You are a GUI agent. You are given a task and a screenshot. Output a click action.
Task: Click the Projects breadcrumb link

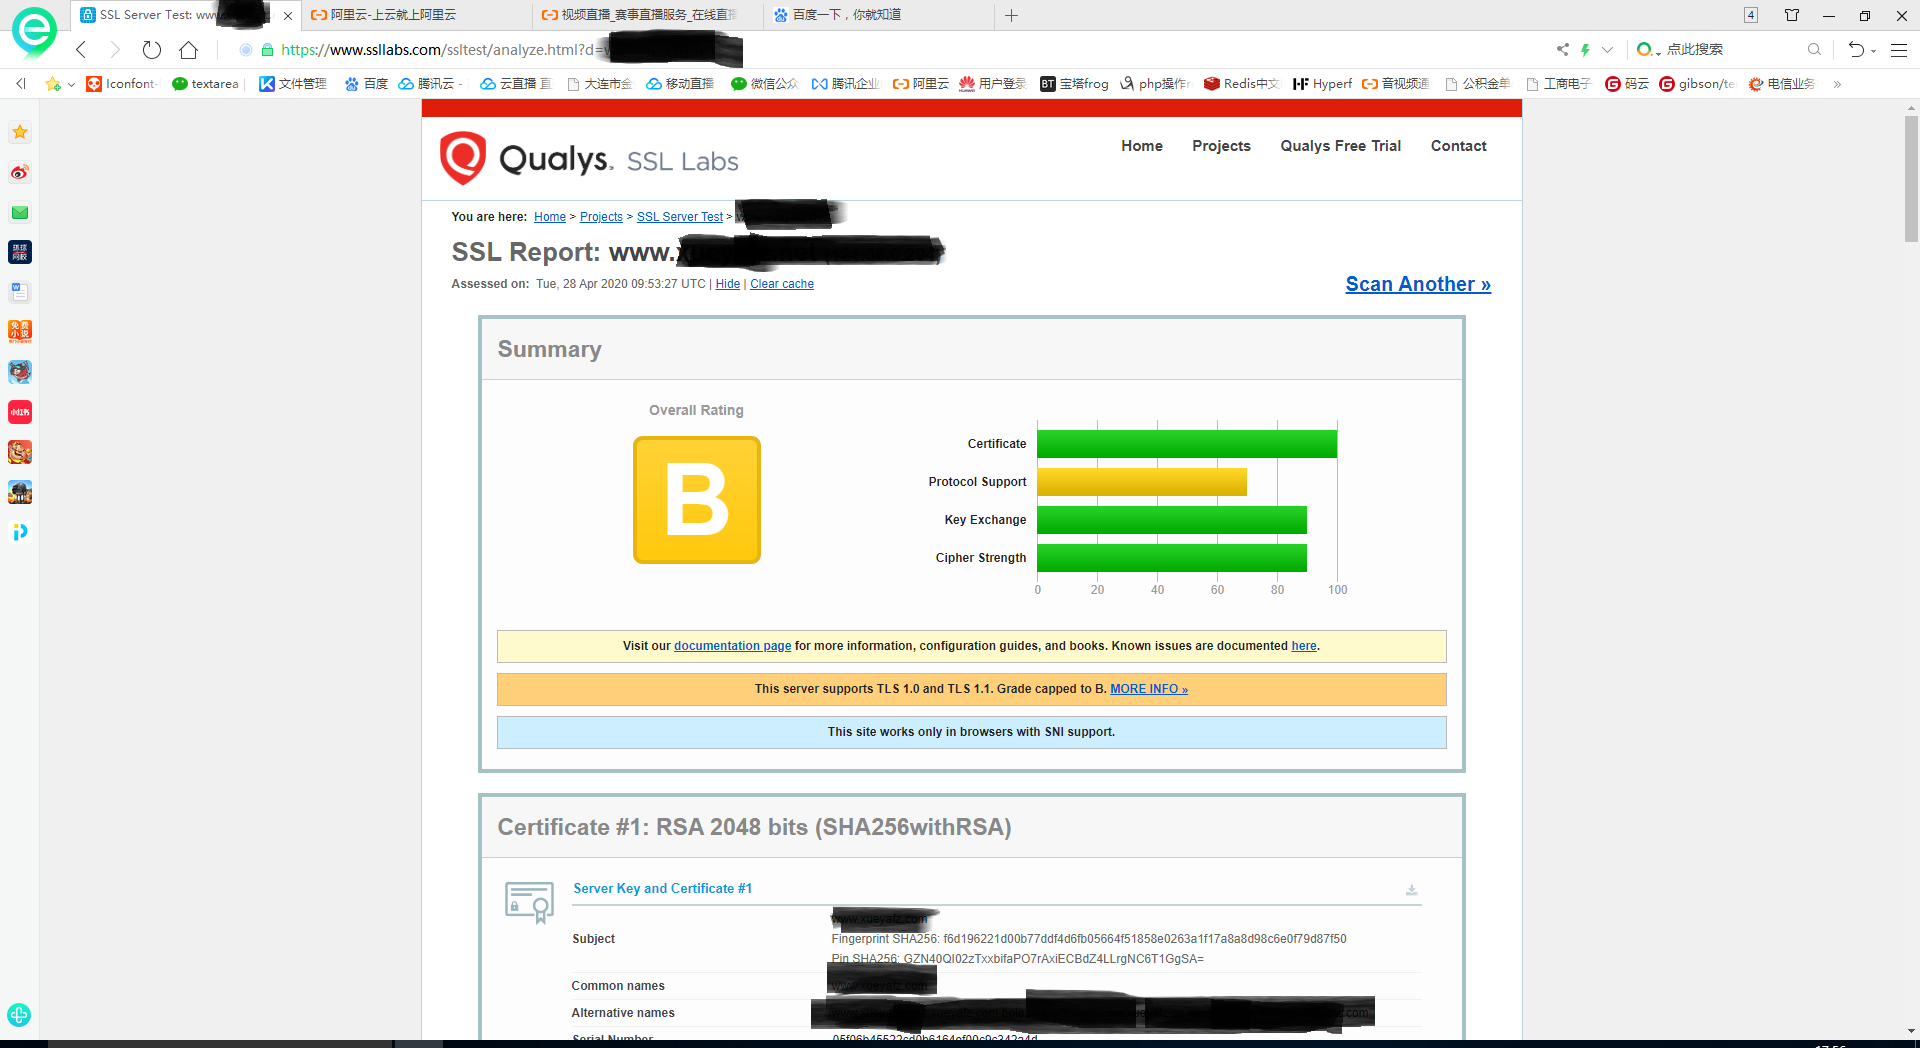(x=601, y=217)
